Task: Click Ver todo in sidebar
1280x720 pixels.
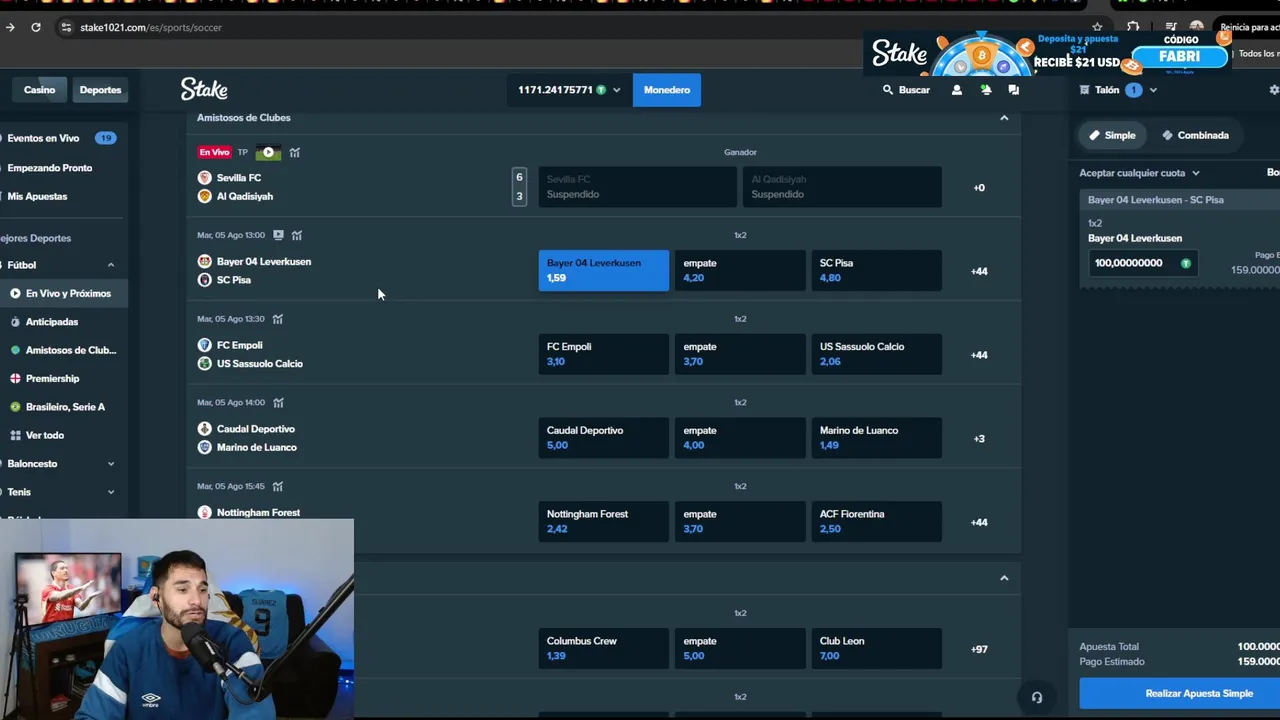Action: (x=45, y=435)
